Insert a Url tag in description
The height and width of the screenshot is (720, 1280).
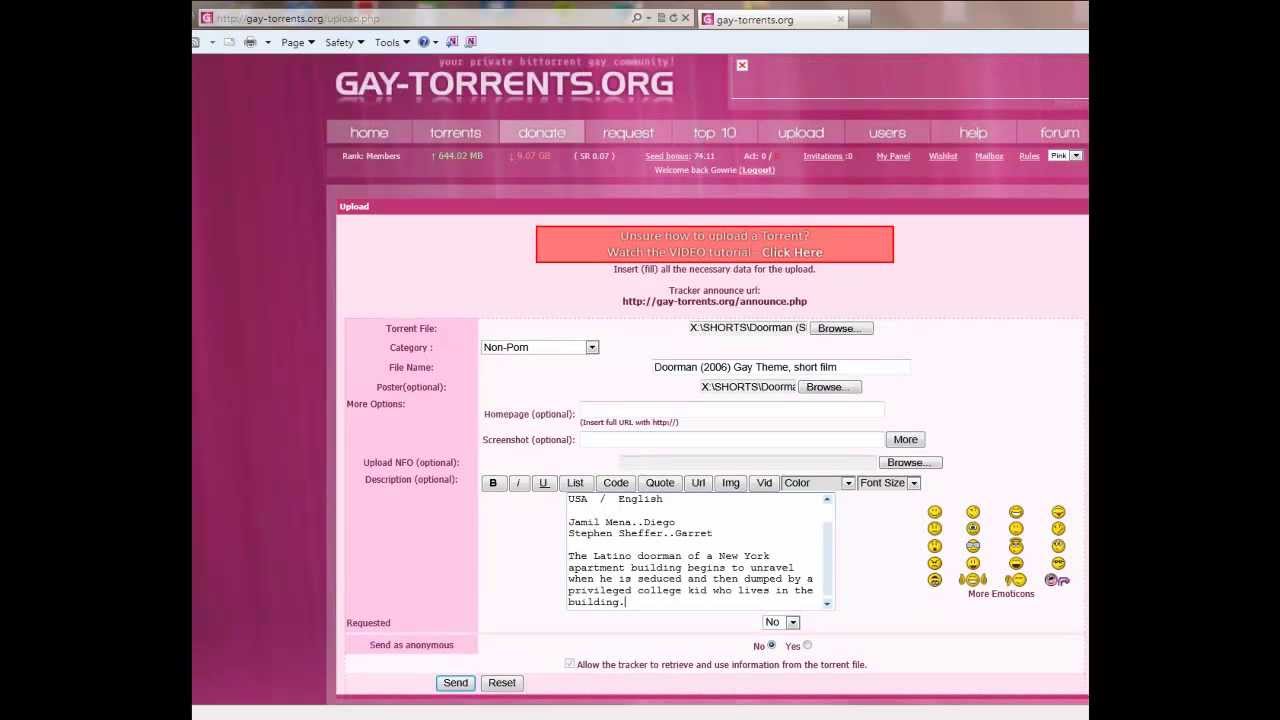tap(698, 483)
